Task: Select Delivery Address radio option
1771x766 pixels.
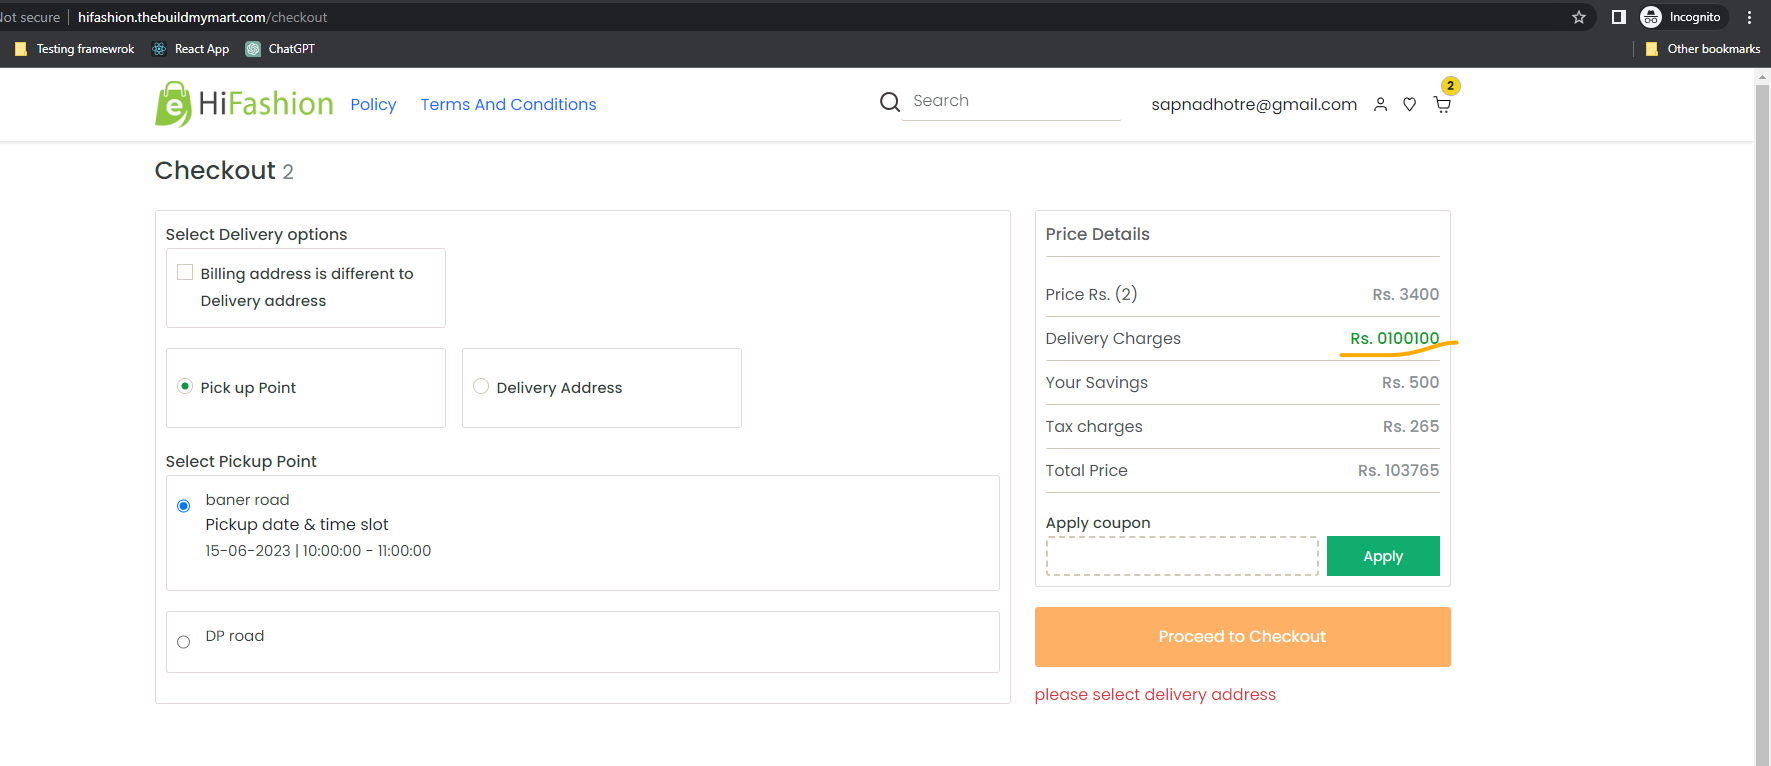Action: point(481,386)
